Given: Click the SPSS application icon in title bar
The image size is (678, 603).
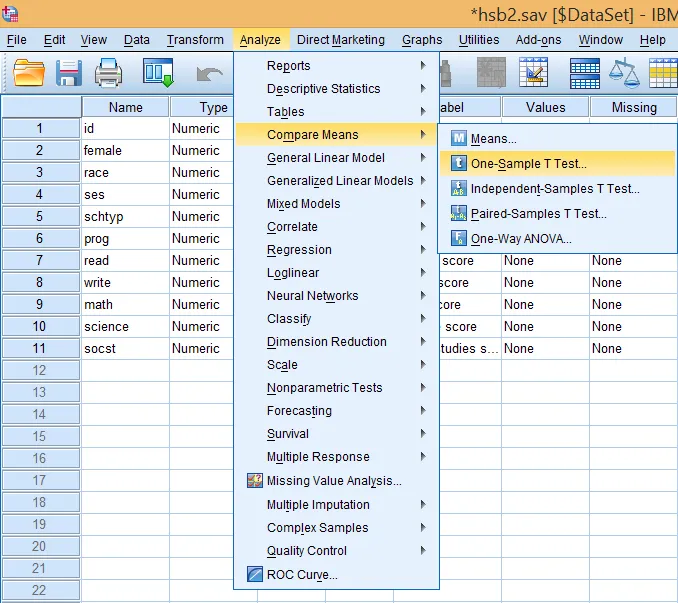Looking at the screenshot, I should pyautogui.click(x=10, y=13).
